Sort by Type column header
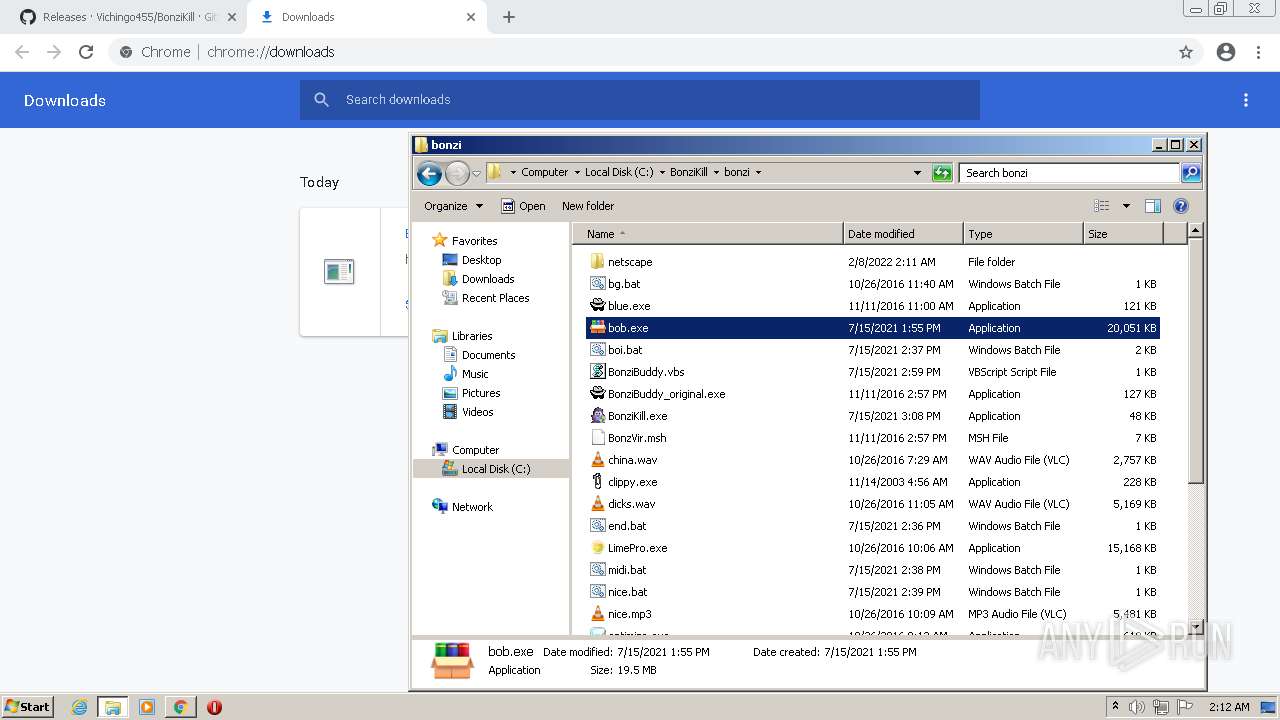This screenshot has height=720, width=1280. (x=1023, y=234)
